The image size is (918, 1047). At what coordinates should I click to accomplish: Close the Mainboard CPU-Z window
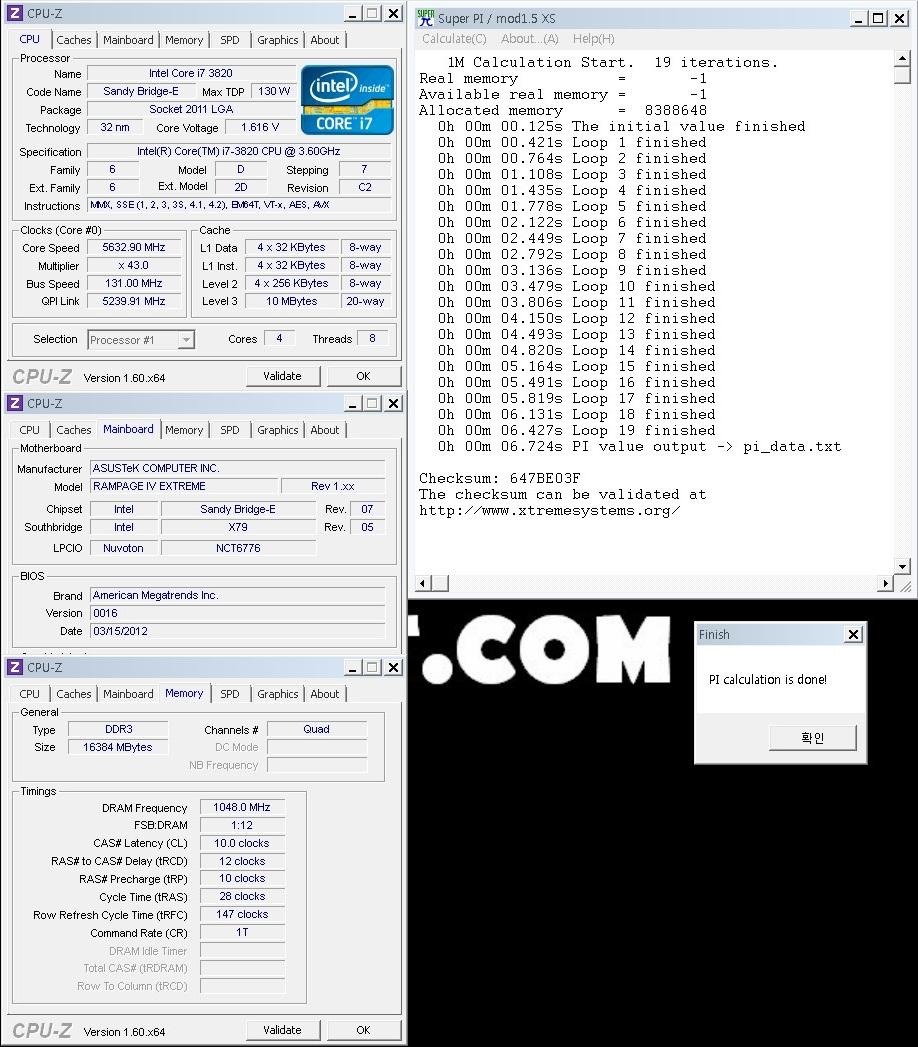pos(394,403)
